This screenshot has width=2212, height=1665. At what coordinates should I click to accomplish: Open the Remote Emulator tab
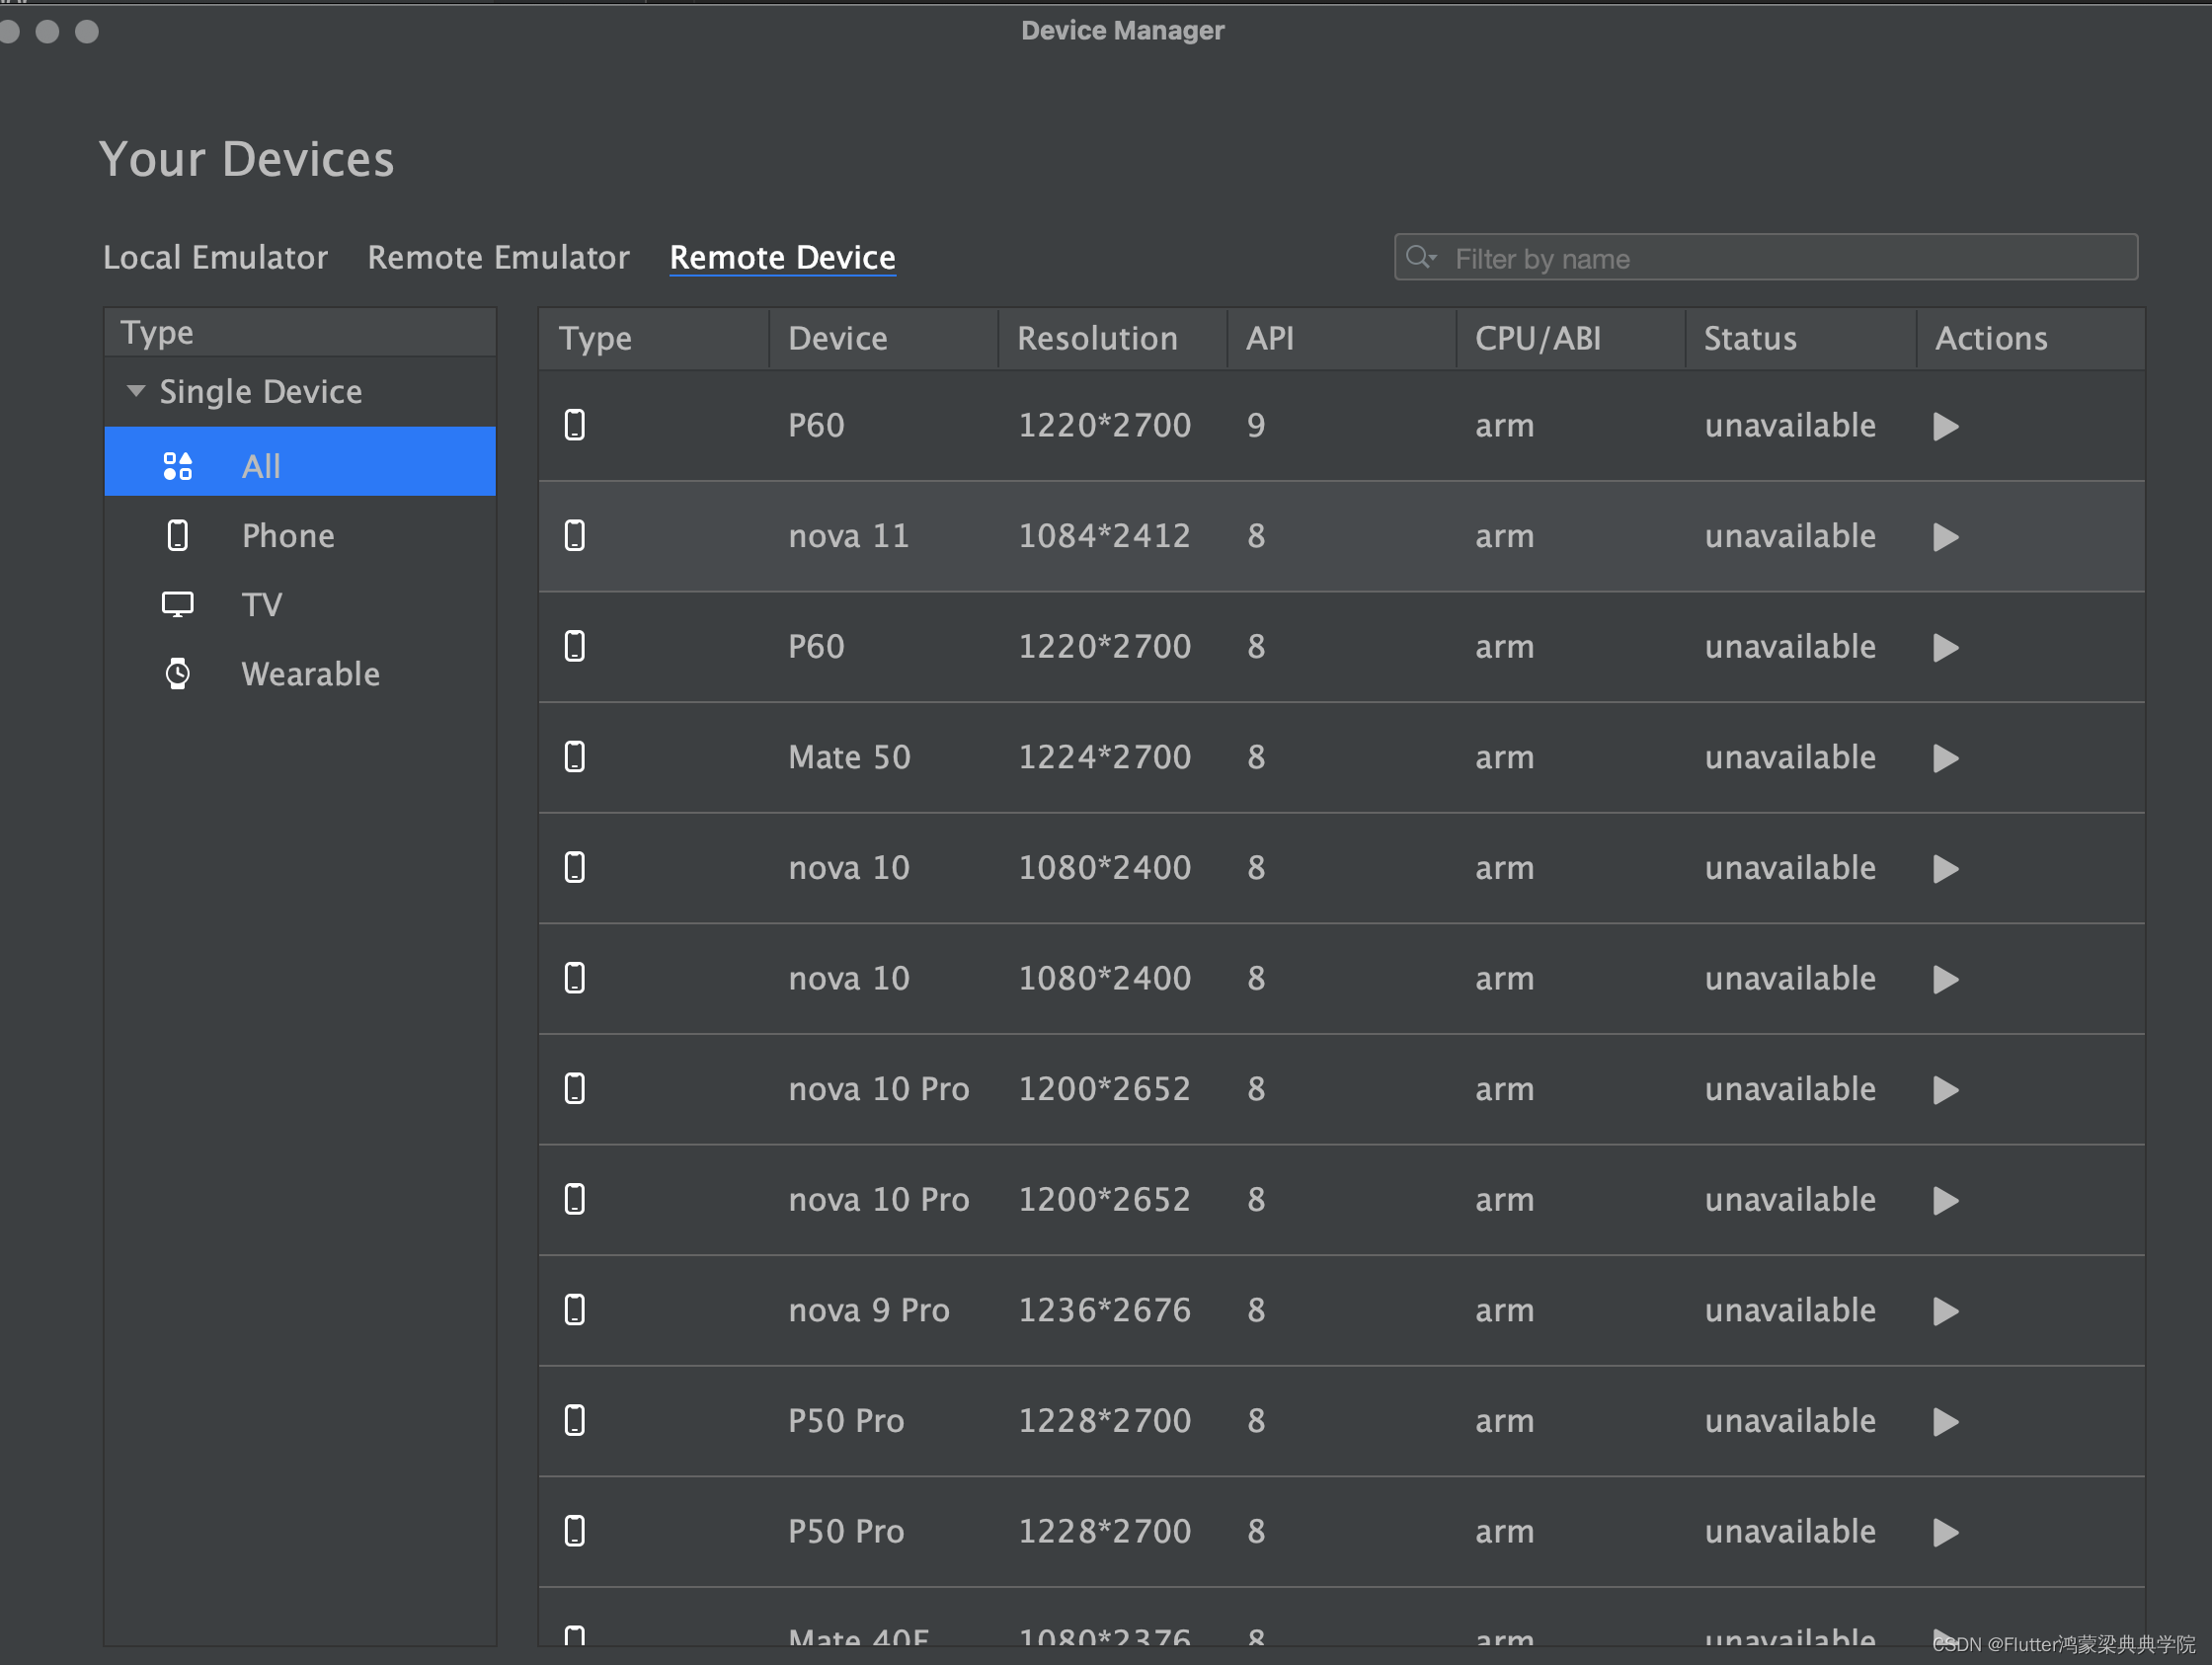tap(498, 257)
